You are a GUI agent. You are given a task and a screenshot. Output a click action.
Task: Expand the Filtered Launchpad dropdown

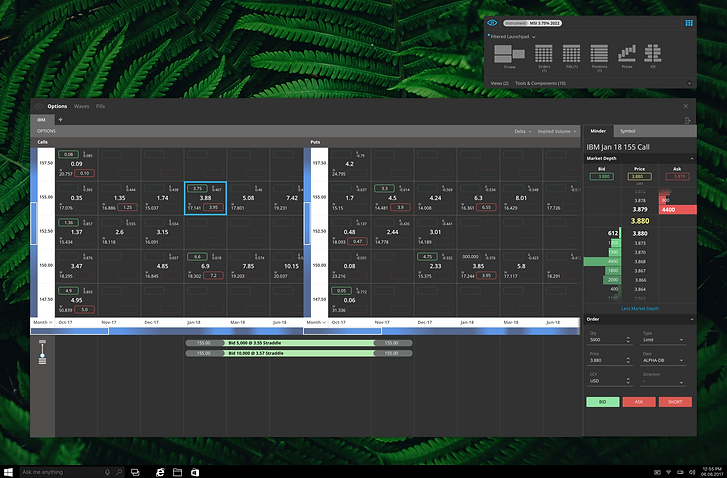coord(513,37)
